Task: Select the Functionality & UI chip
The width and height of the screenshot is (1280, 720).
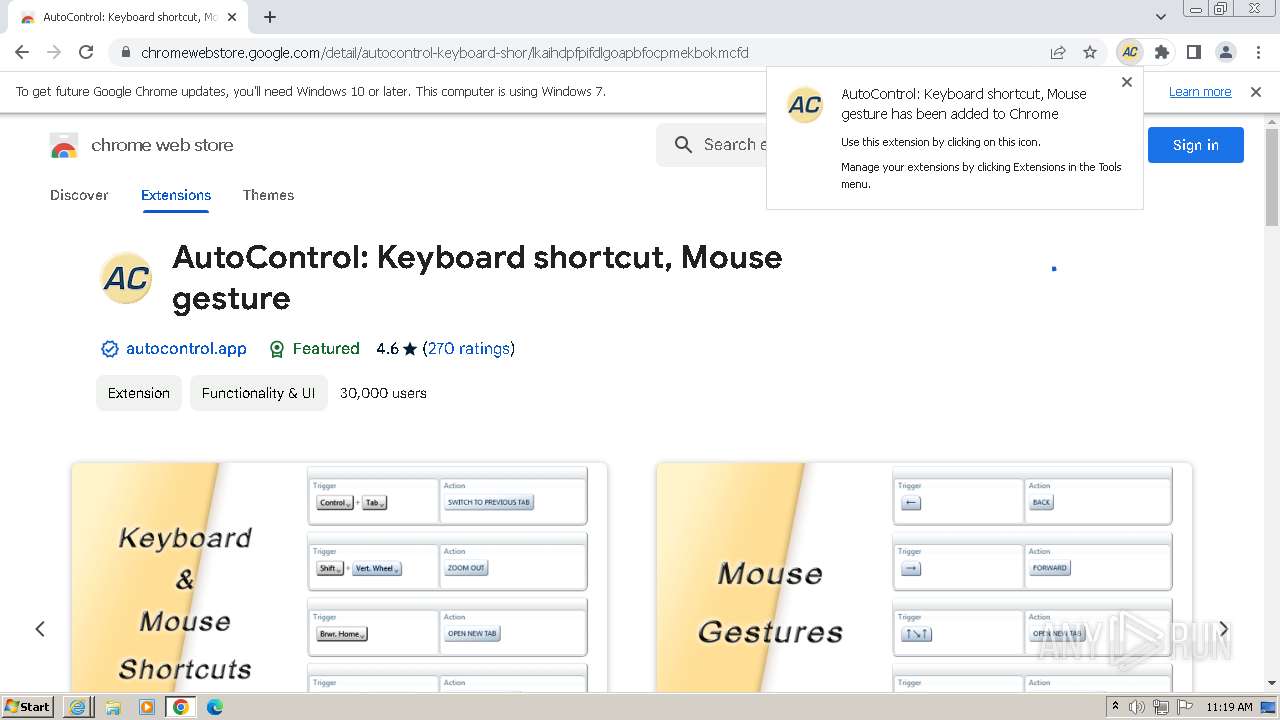Action: [x=258, y=393]
